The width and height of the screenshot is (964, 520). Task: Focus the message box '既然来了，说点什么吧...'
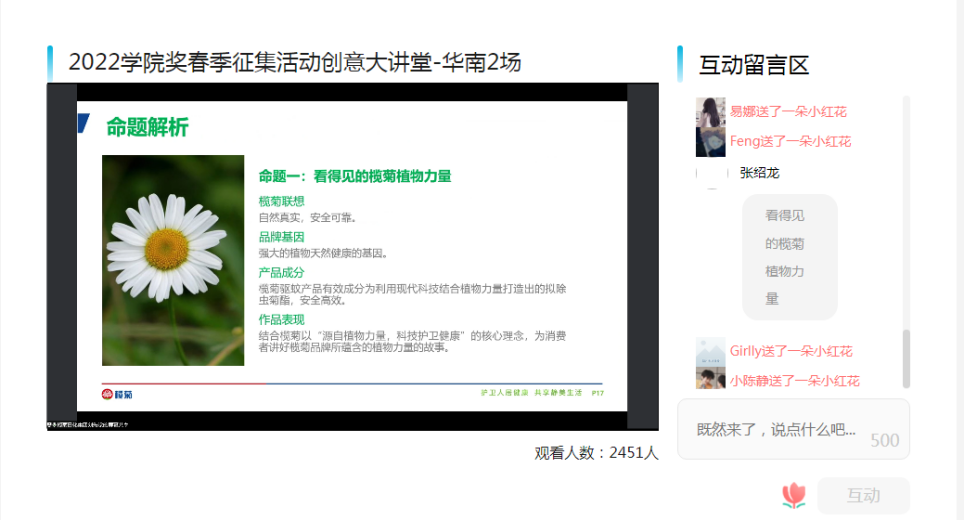coord(793,430)
